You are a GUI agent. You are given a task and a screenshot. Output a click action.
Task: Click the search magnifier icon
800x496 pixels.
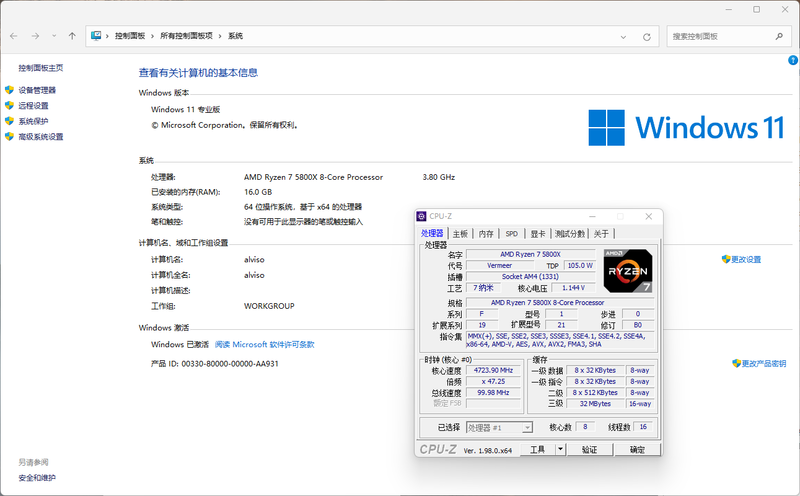pyautogui.click(x=779, y=36)
